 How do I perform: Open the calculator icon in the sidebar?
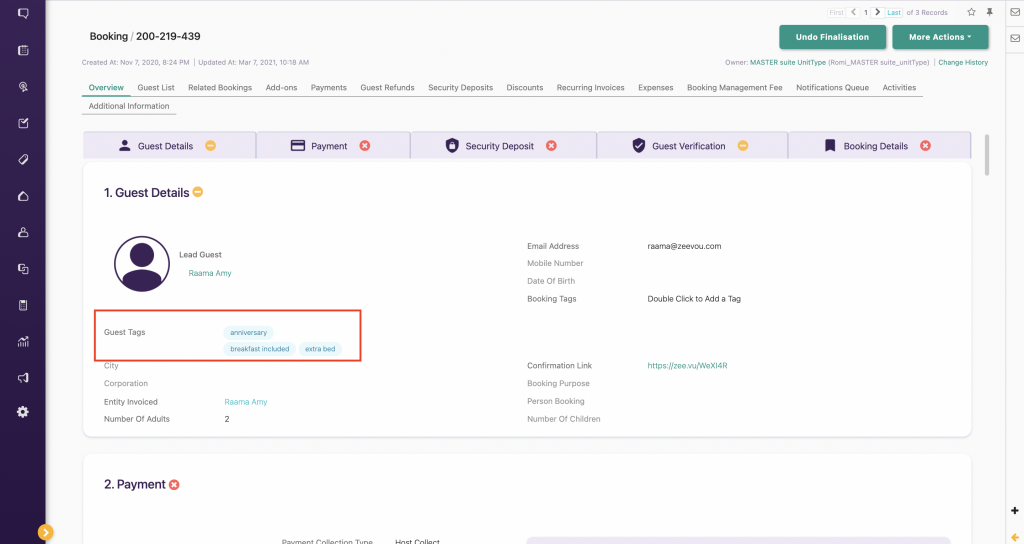[x=23, y=305]
